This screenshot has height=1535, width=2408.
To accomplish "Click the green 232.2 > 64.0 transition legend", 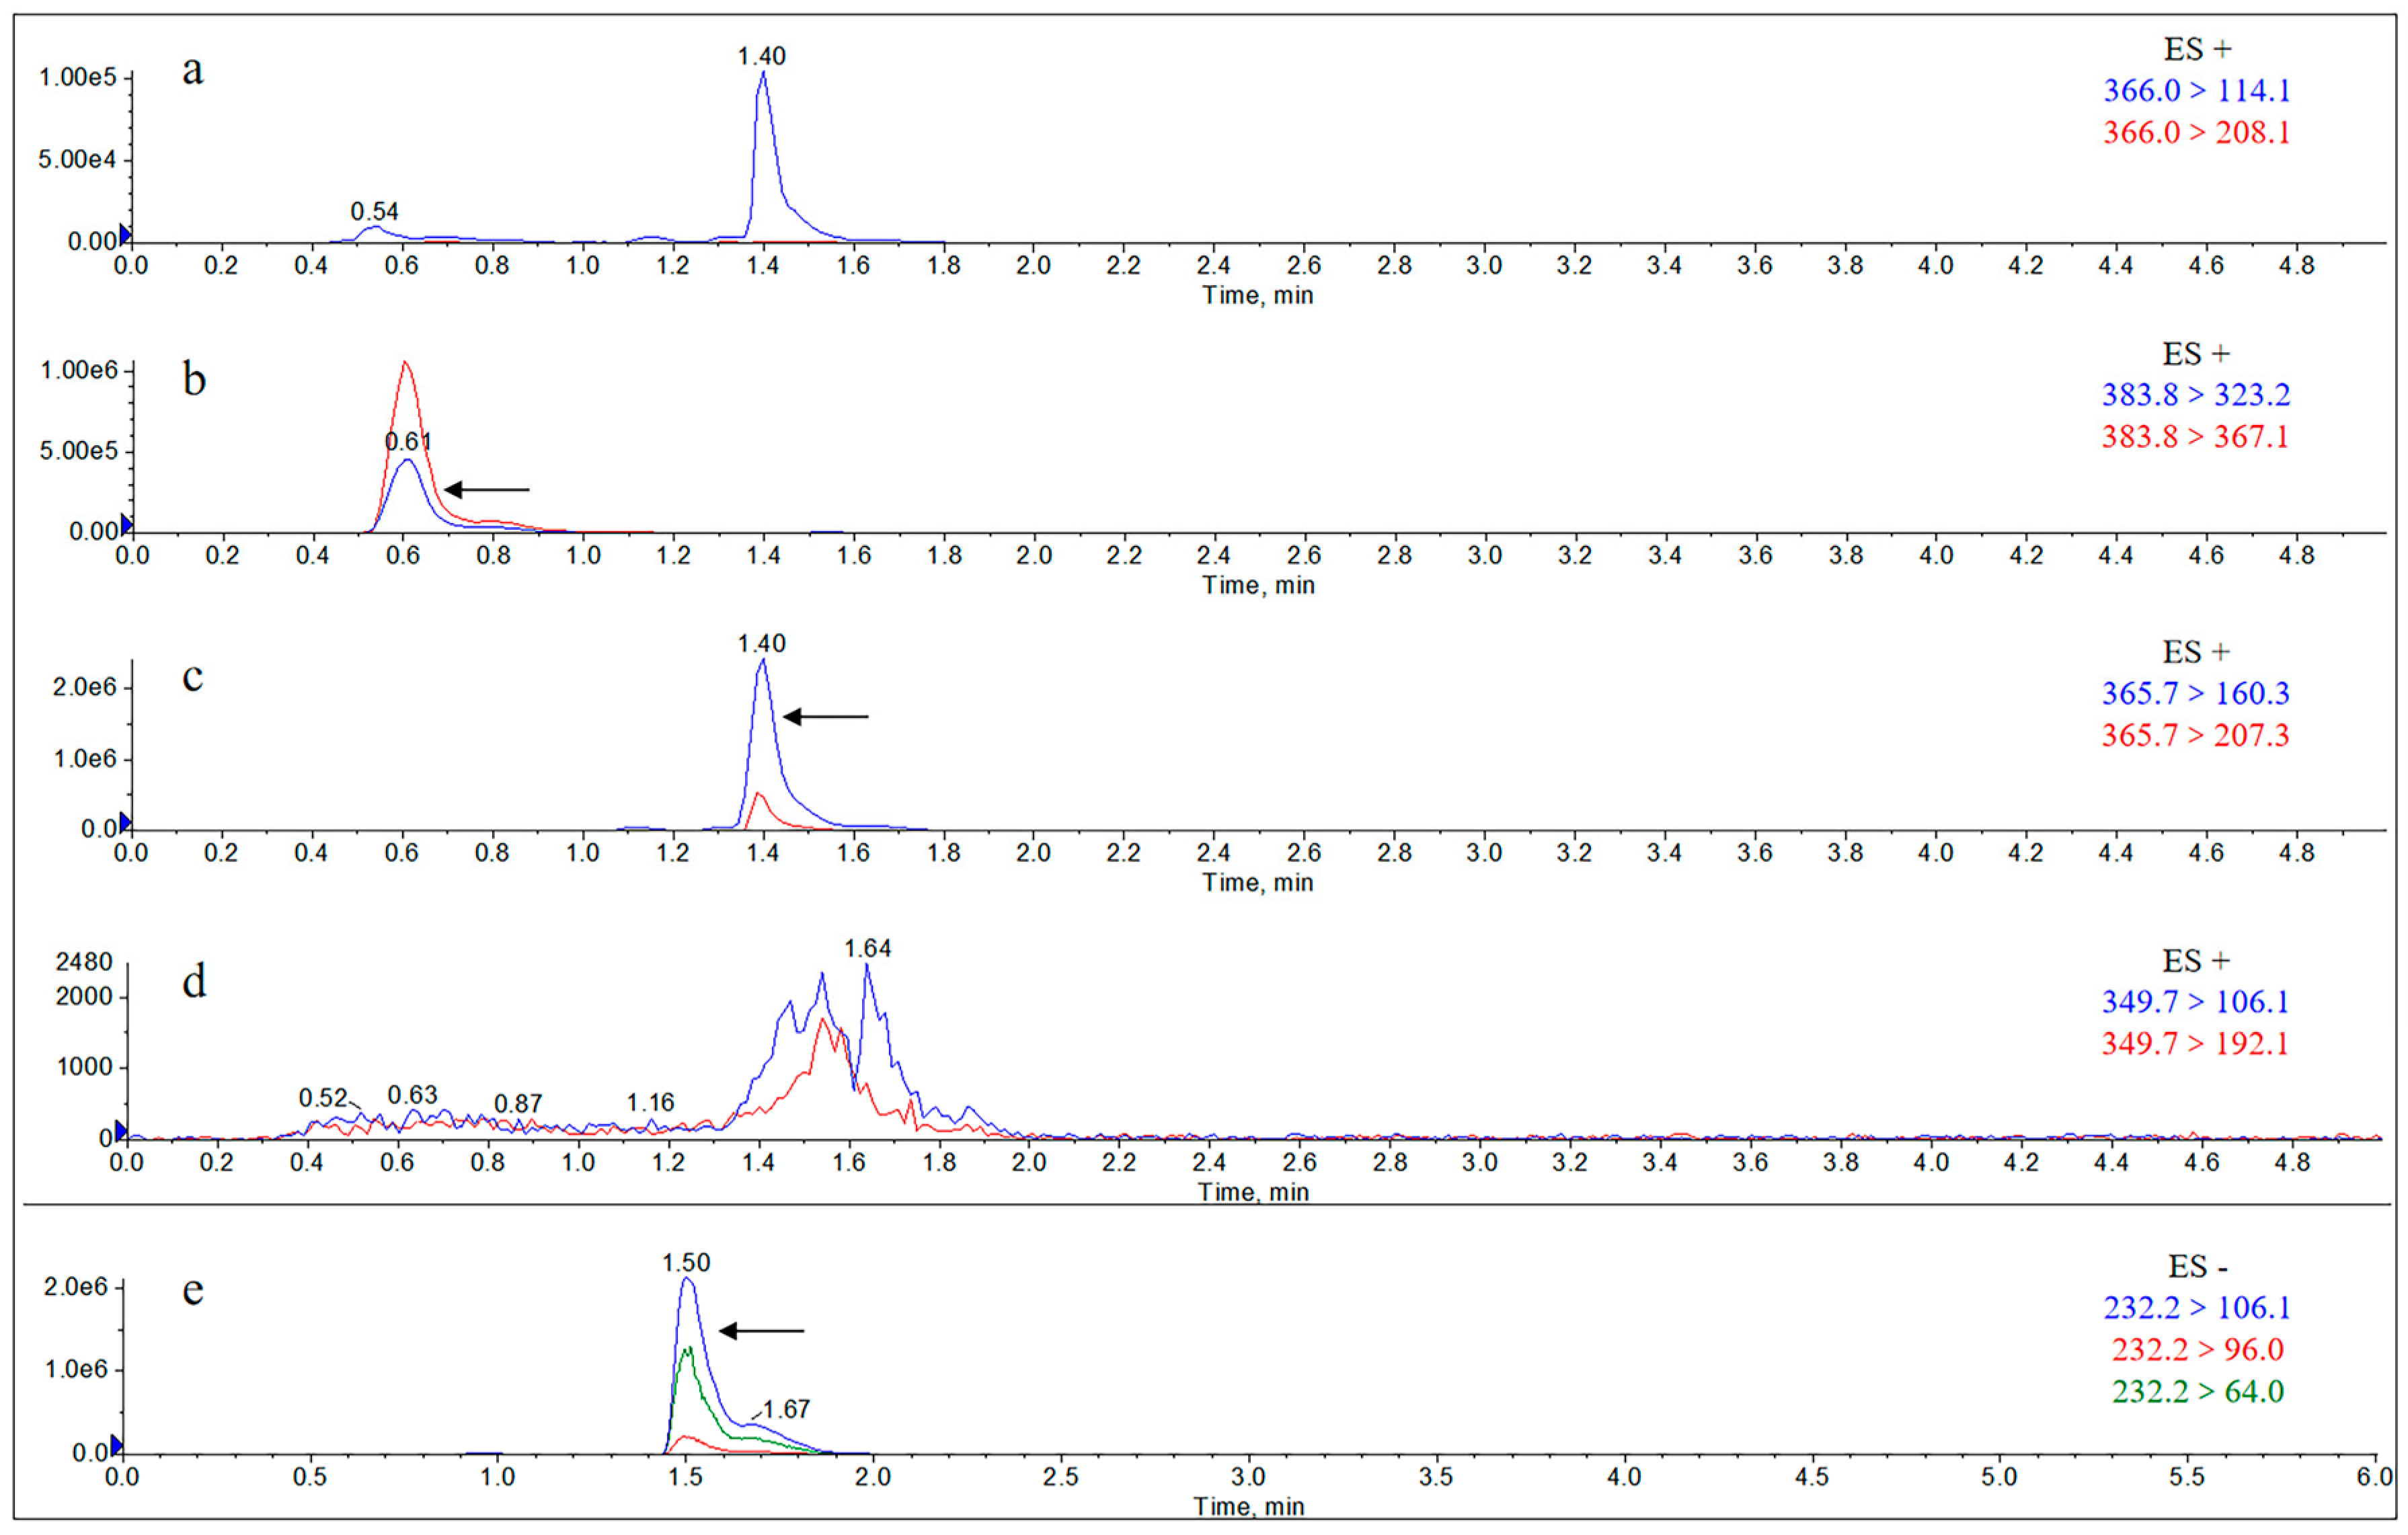I will 2197,1391.
